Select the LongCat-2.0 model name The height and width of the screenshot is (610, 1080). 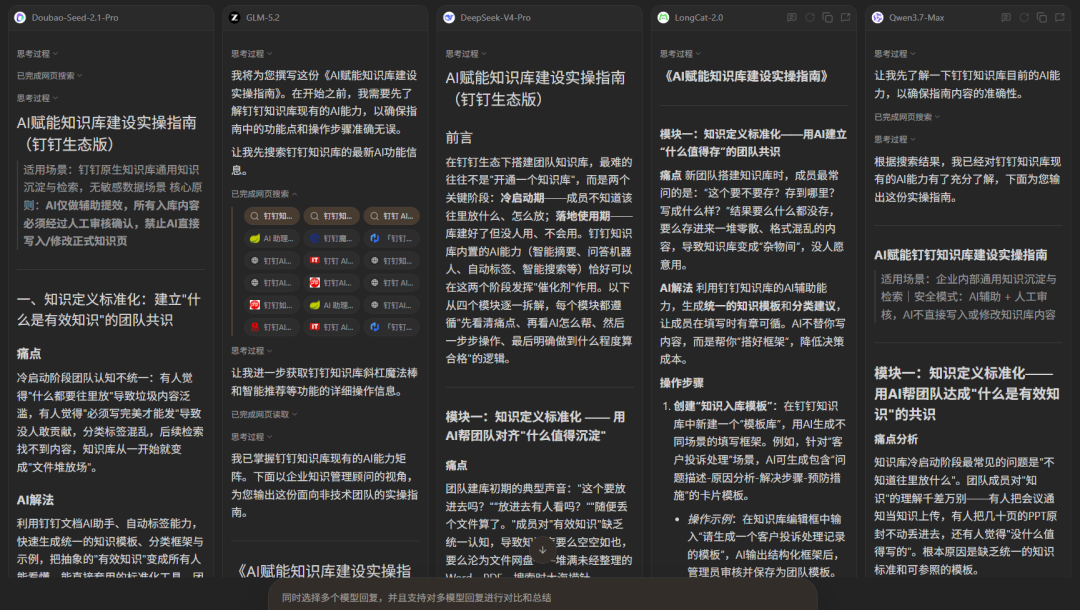(698, 18)
